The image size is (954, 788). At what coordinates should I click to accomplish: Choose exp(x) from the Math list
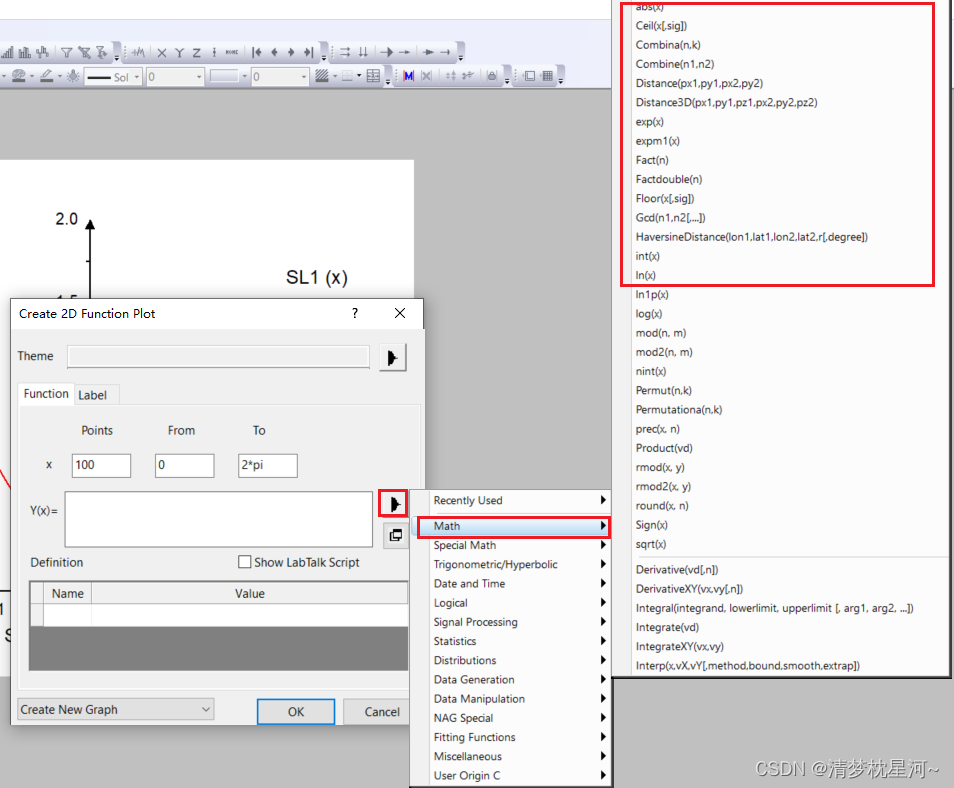click(649, 122)
